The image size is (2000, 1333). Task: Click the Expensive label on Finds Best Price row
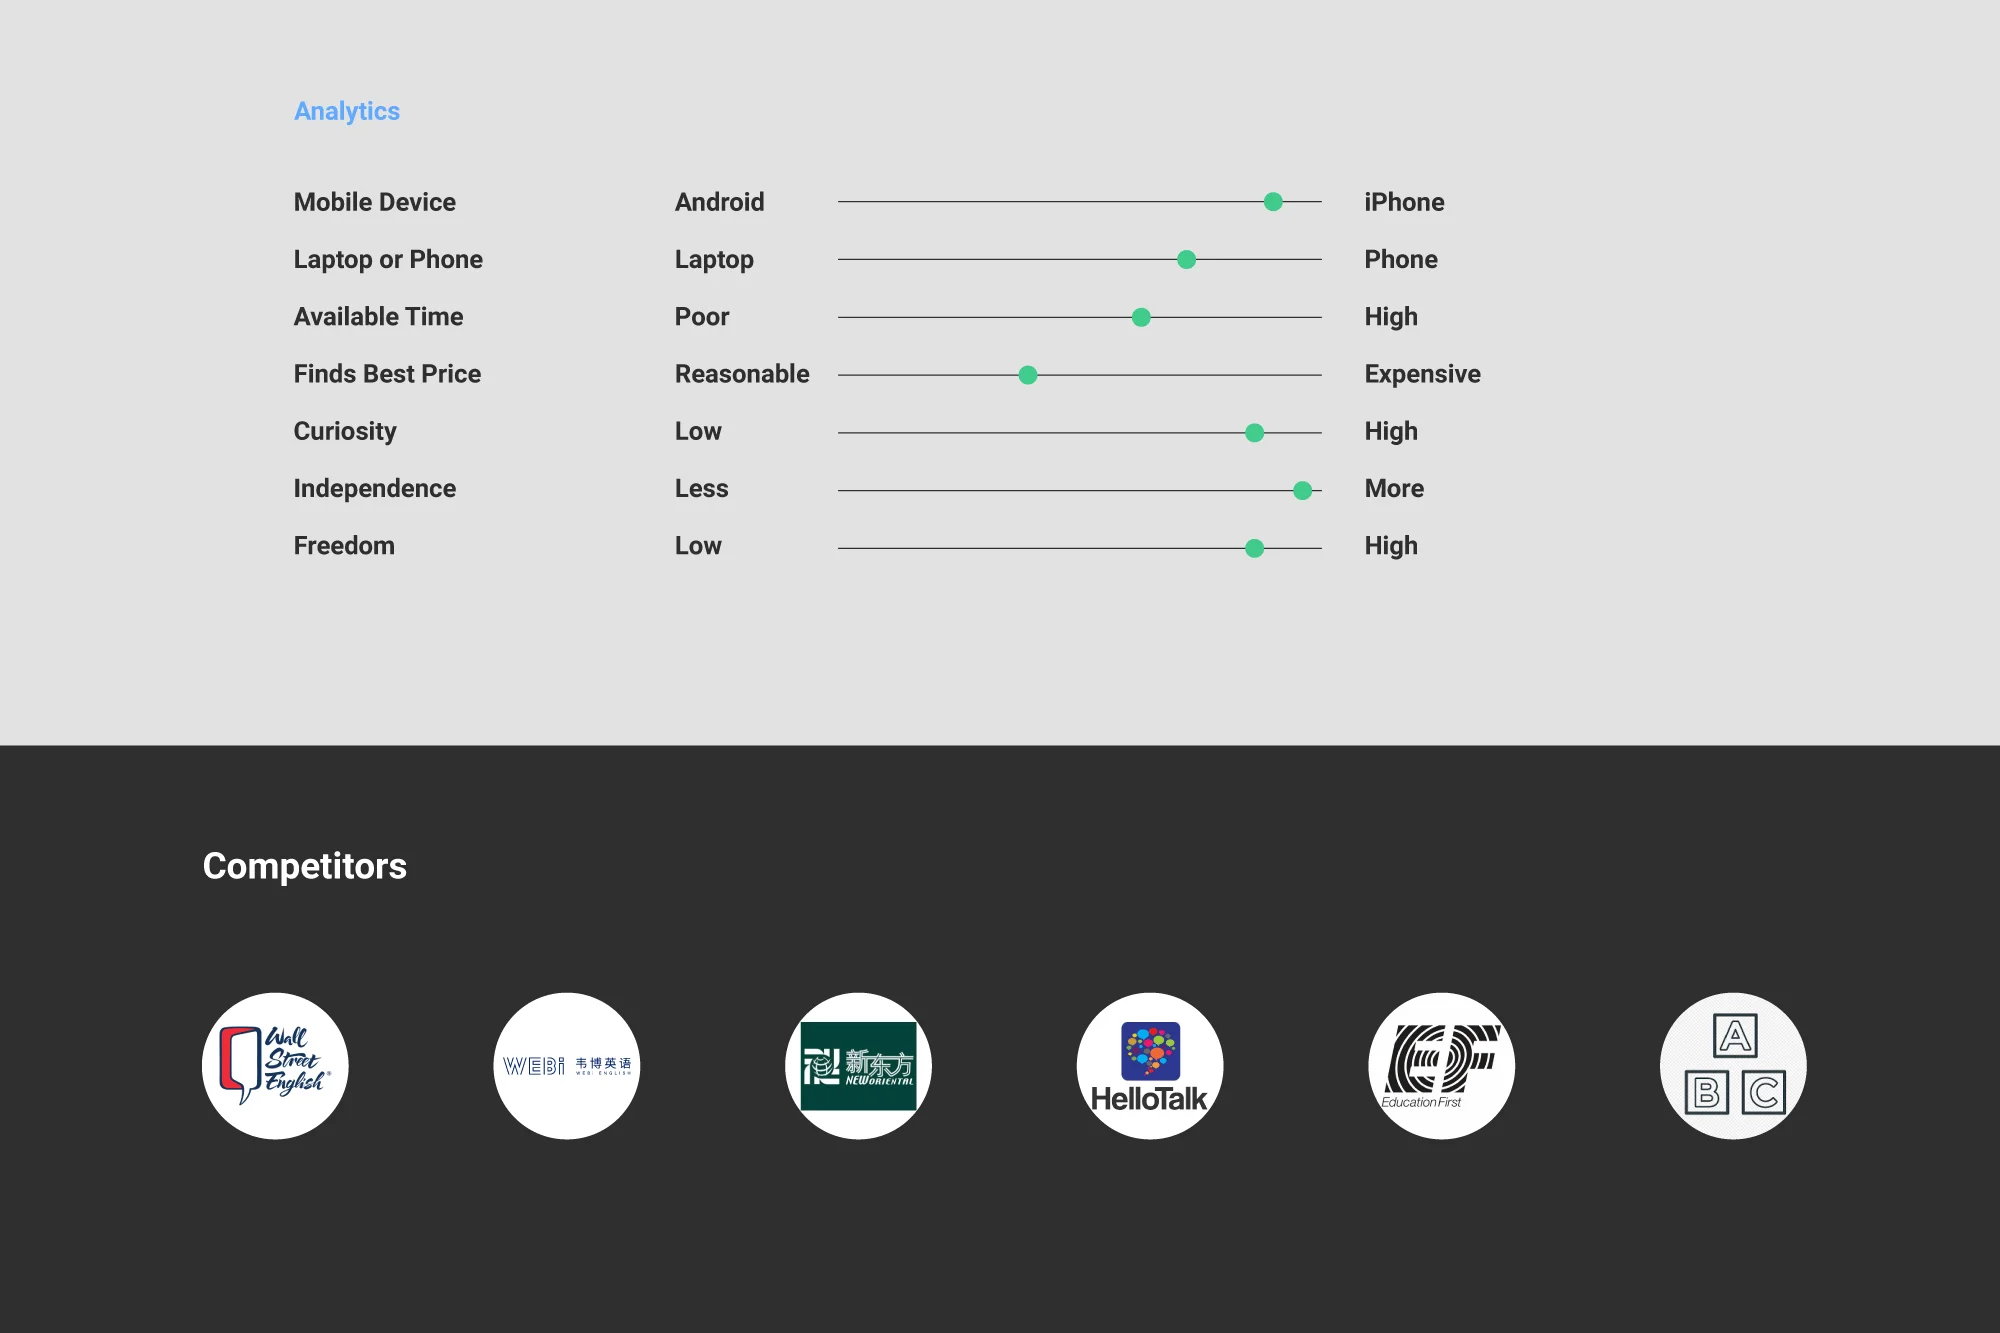1422,374
